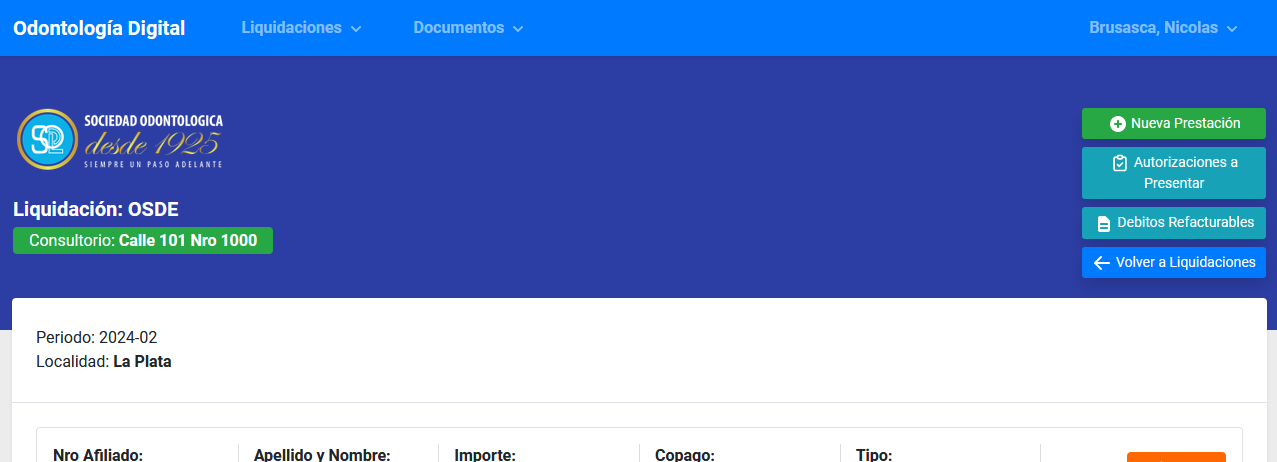Click the Sociedad Odontologica logo
The width and height of the screenshot is (1277, 462).
pyautogui.click(x=120, y=138)
